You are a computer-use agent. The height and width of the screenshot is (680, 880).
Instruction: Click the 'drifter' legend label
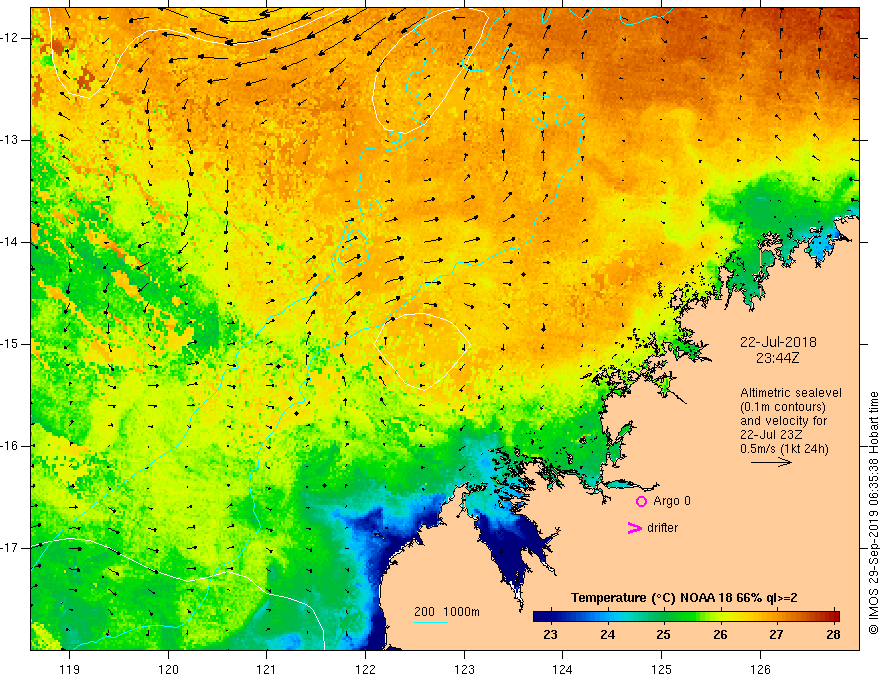click(662, 528)
